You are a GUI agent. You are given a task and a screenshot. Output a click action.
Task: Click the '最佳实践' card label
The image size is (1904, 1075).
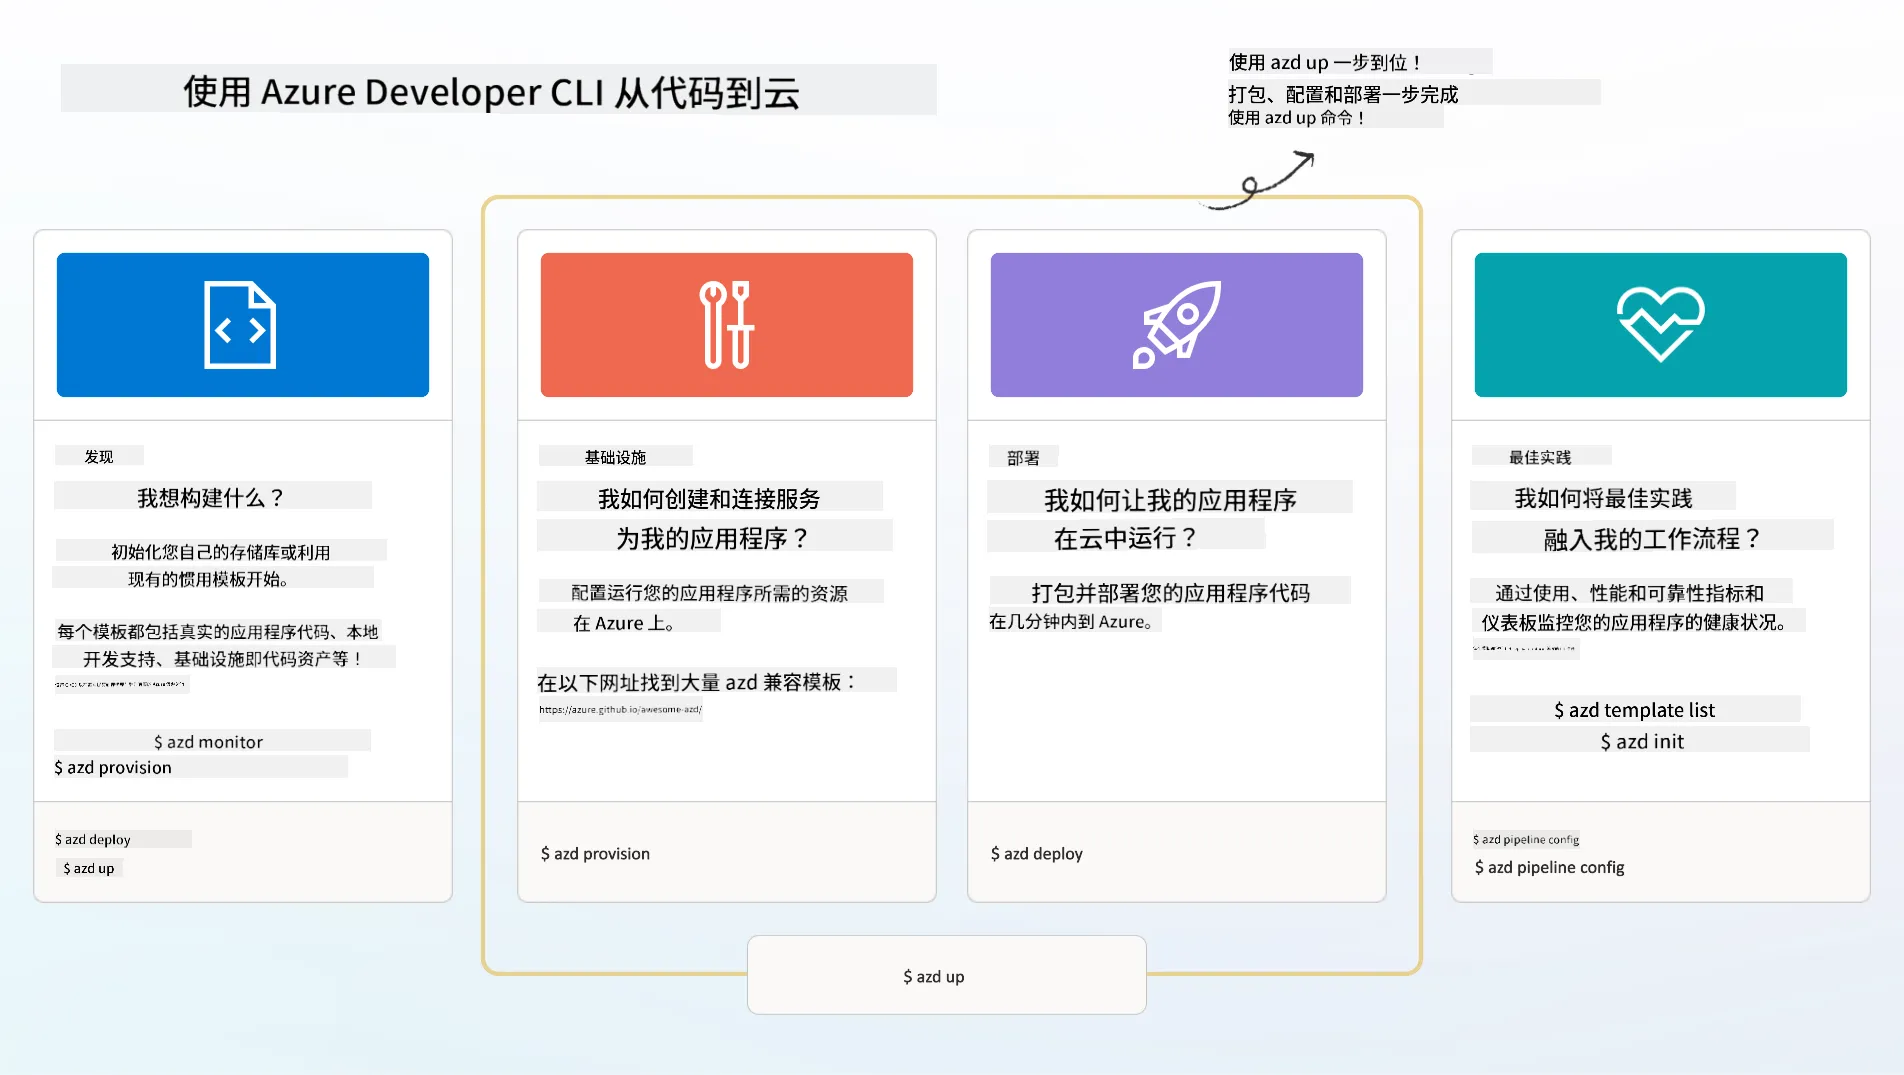(x=1540, y=457)
